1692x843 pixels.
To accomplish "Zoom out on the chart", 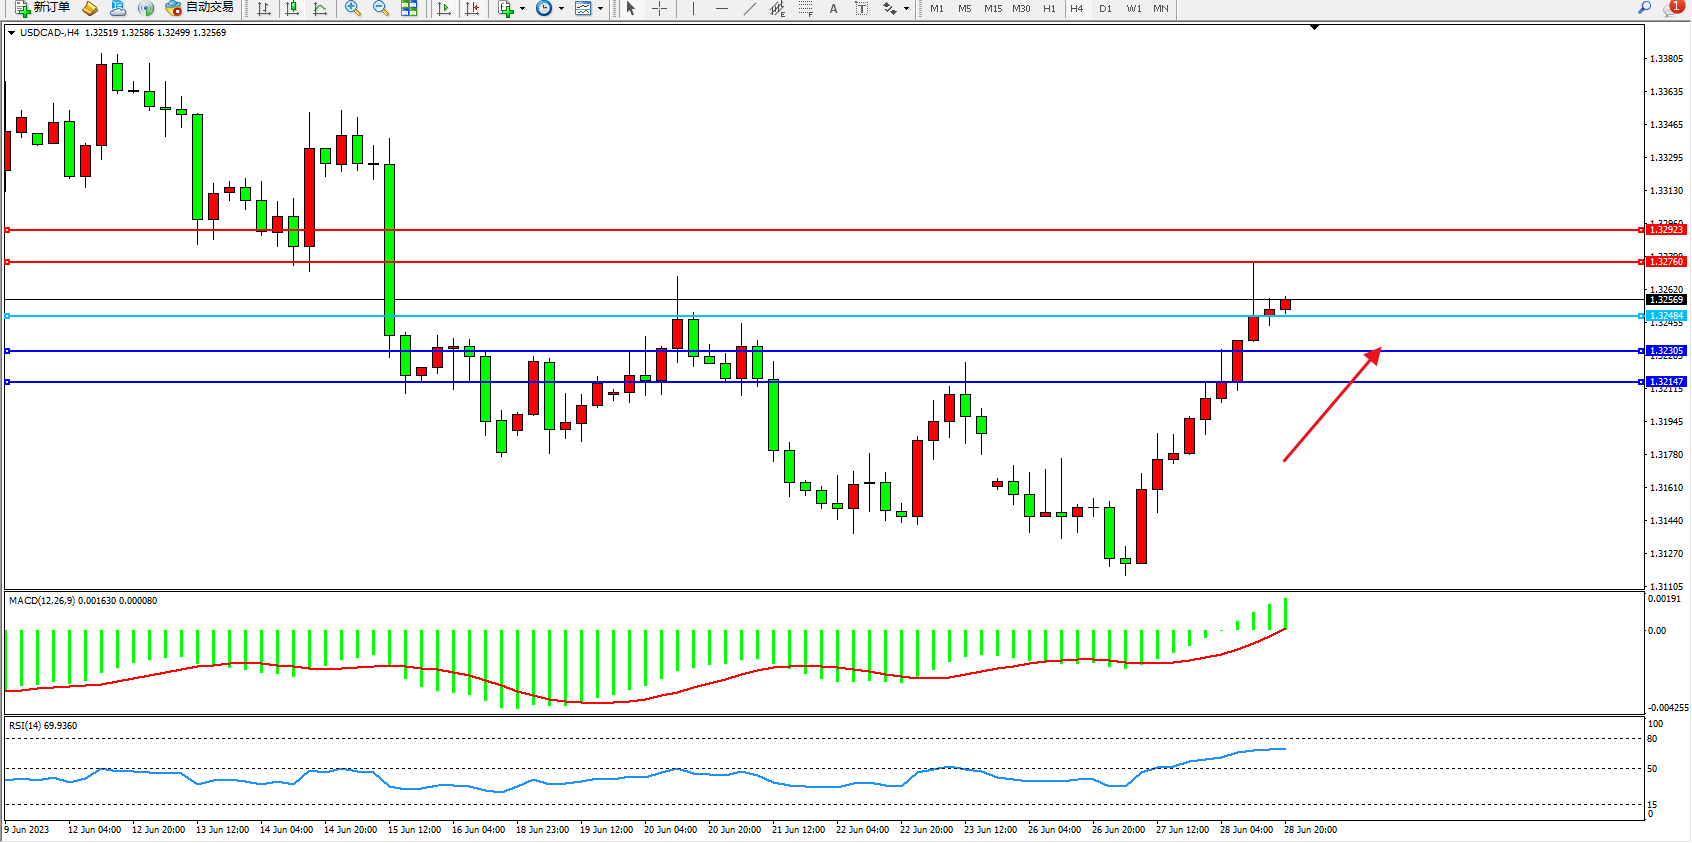I will pyautogui.click(x=381, y=9).
